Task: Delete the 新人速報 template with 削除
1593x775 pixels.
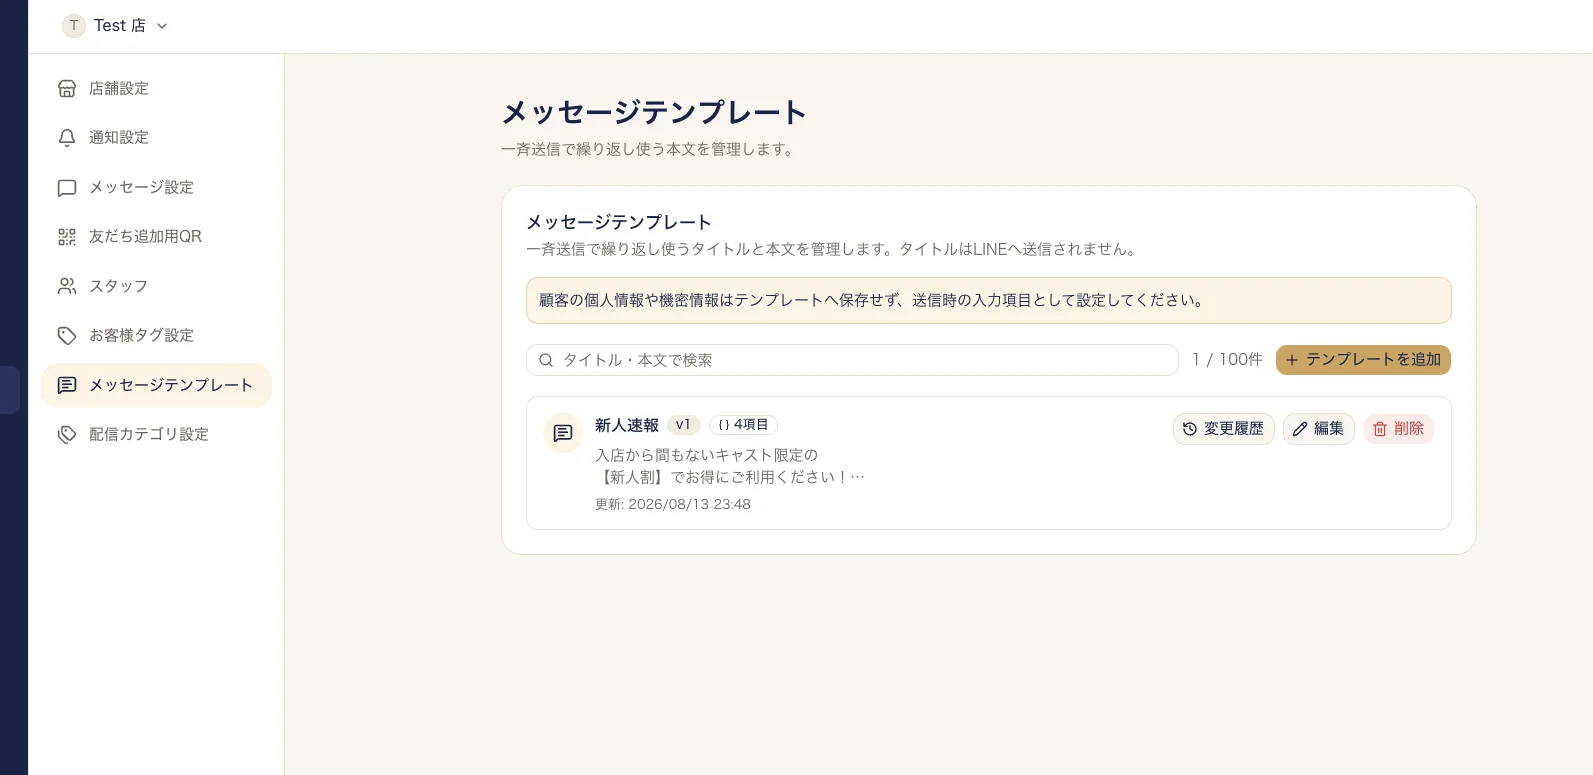Action: tap(1398, 429)
